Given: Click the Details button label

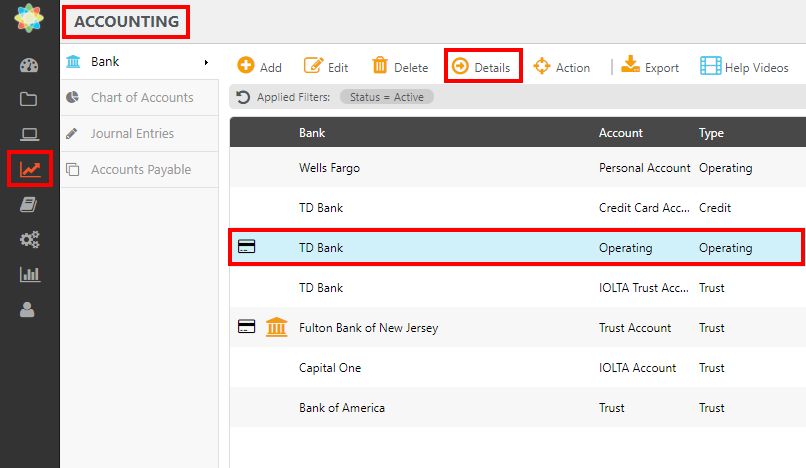Looking at the screenshot, I should pos(492,68).
